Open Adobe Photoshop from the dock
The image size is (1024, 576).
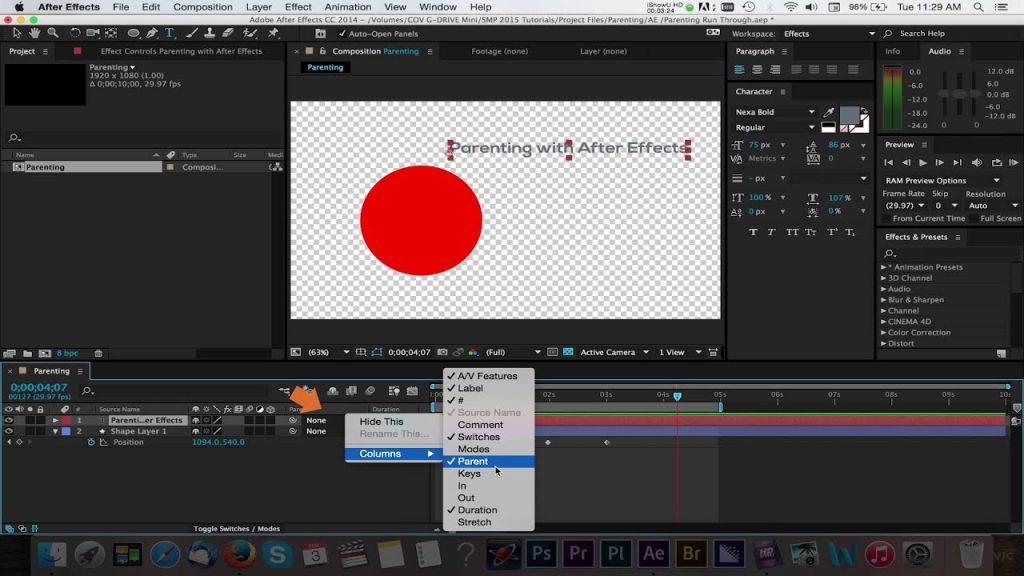pyautogui.click(x=541, y=554)
